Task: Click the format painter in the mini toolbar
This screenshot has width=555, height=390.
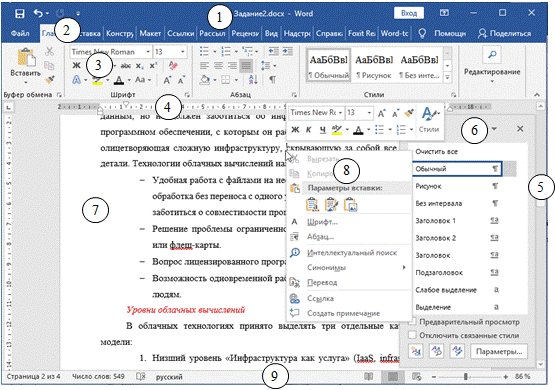Action: 409,113
